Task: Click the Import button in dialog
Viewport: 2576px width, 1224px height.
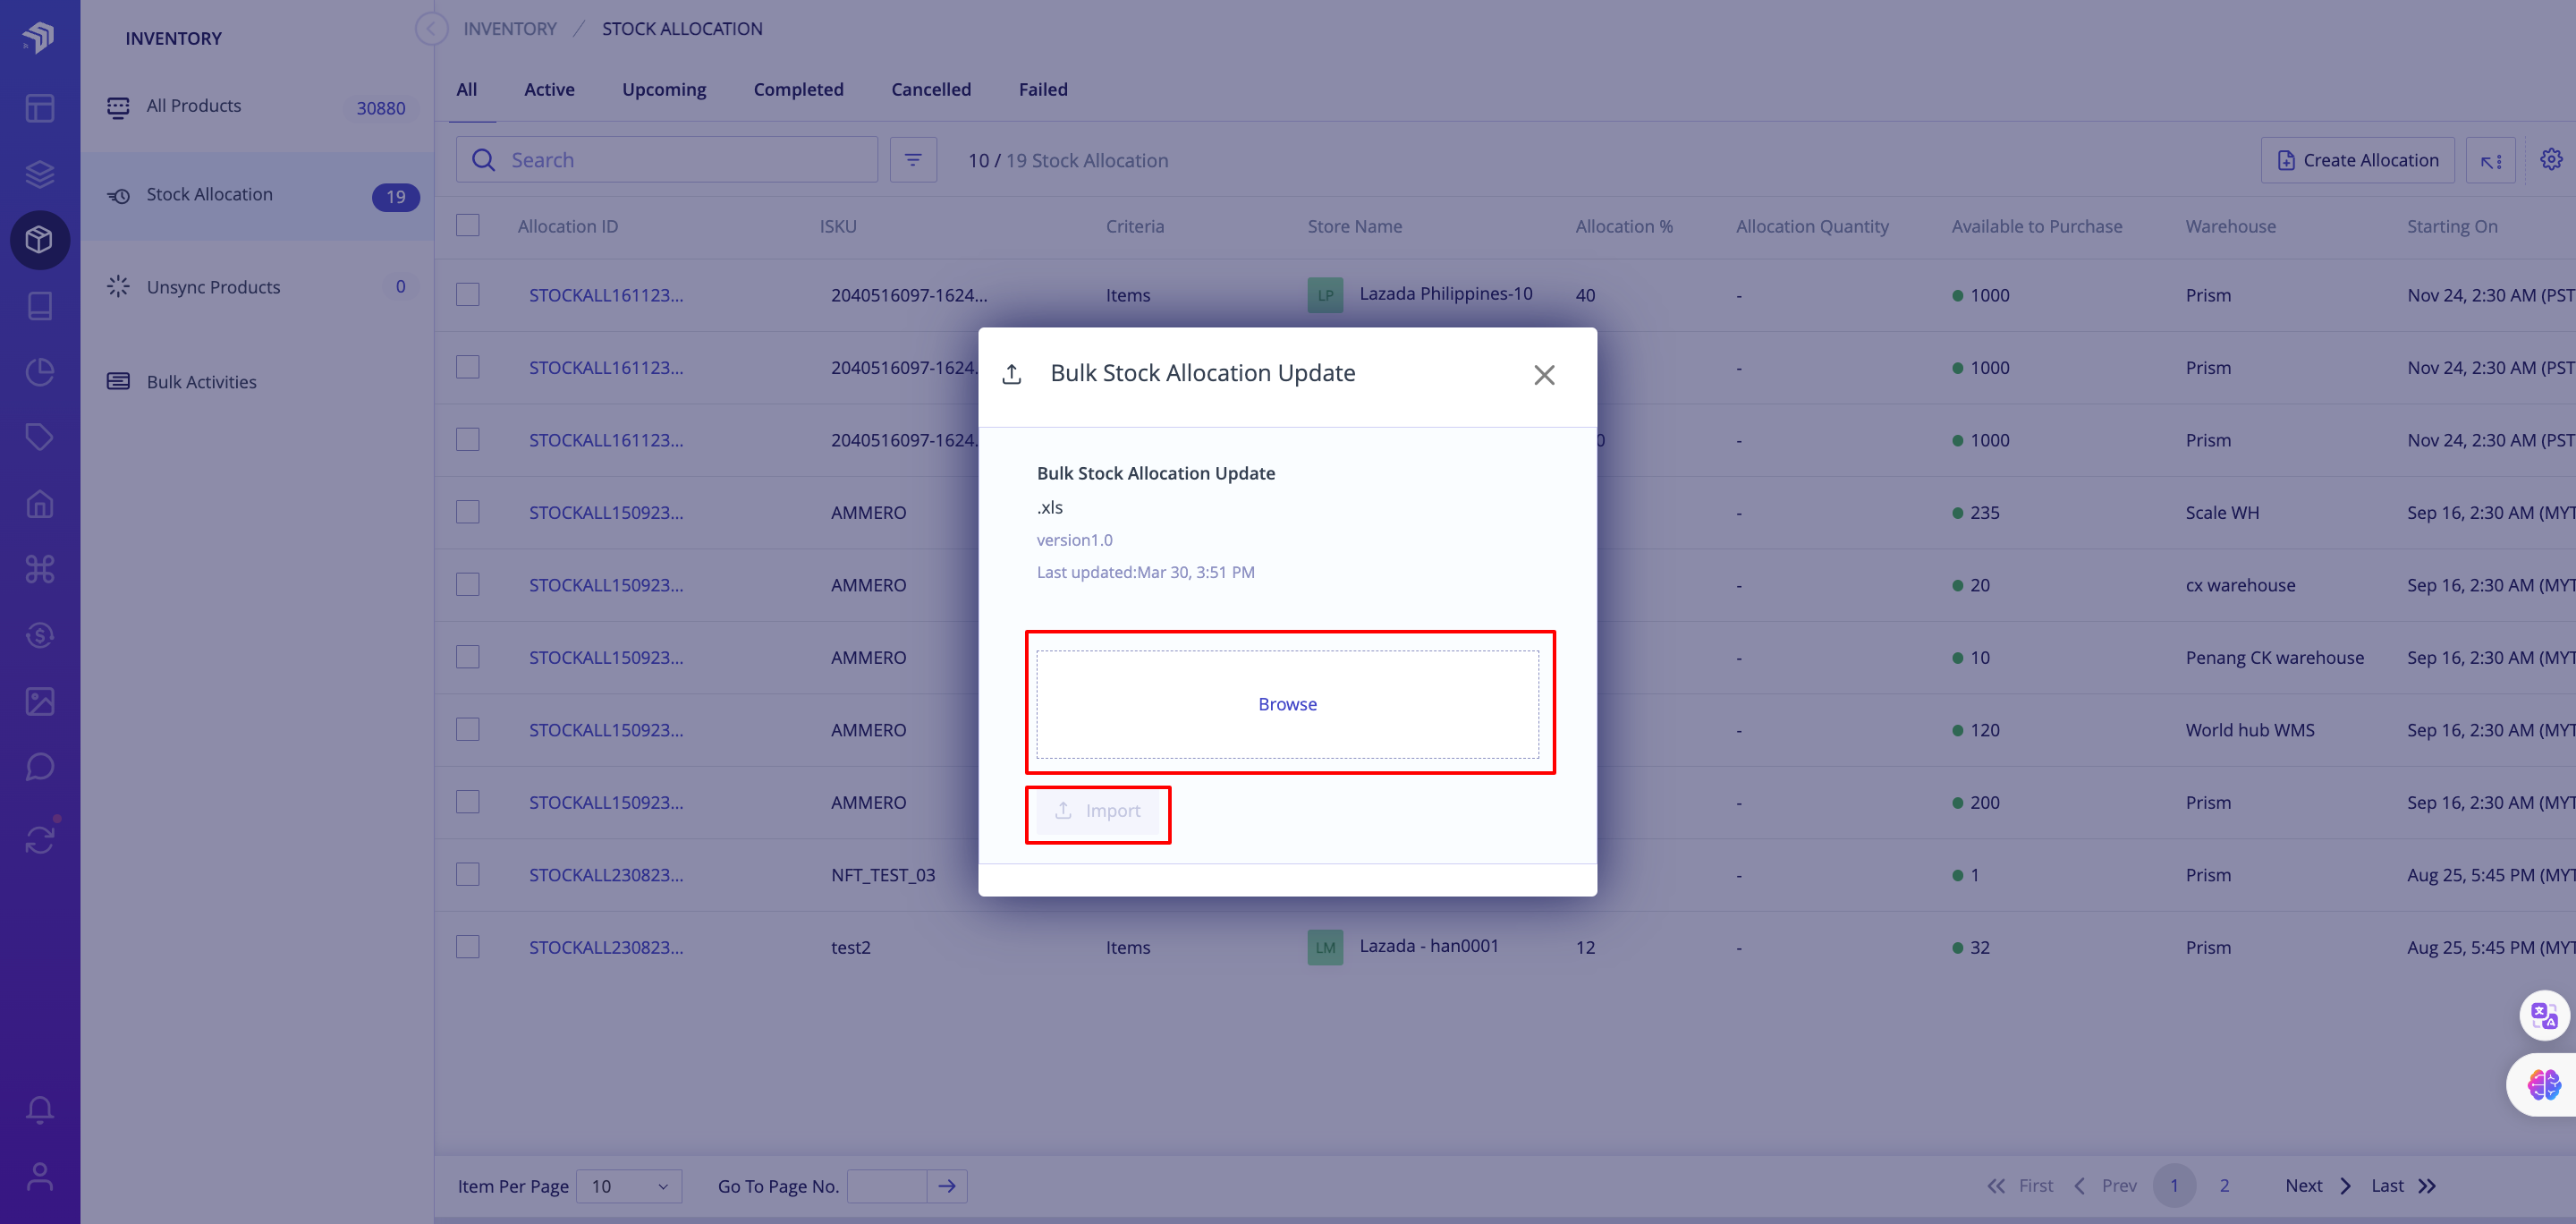Action: click(1097, 811)
